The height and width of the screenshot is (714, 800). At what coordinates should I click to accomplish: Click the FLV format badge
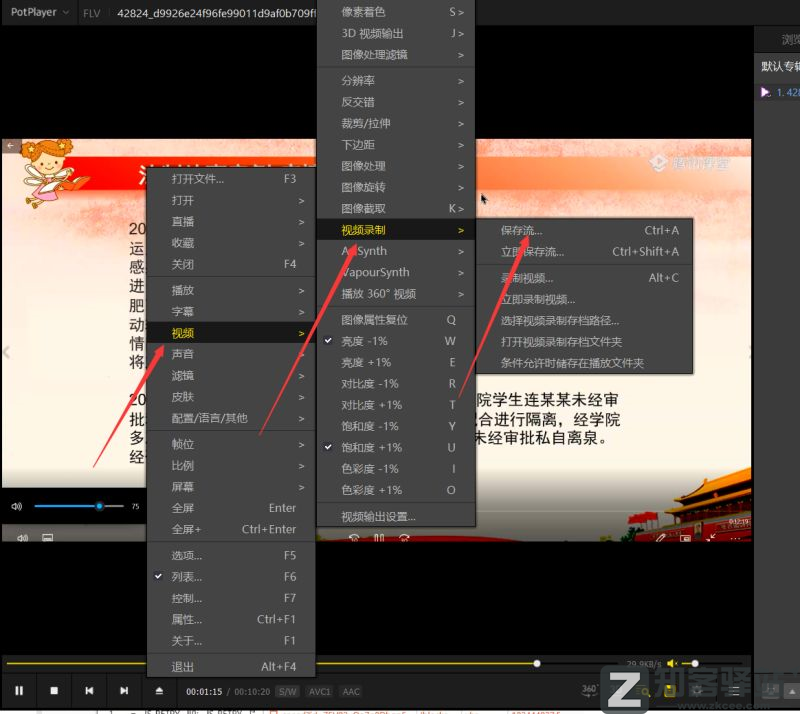(93, 13)
